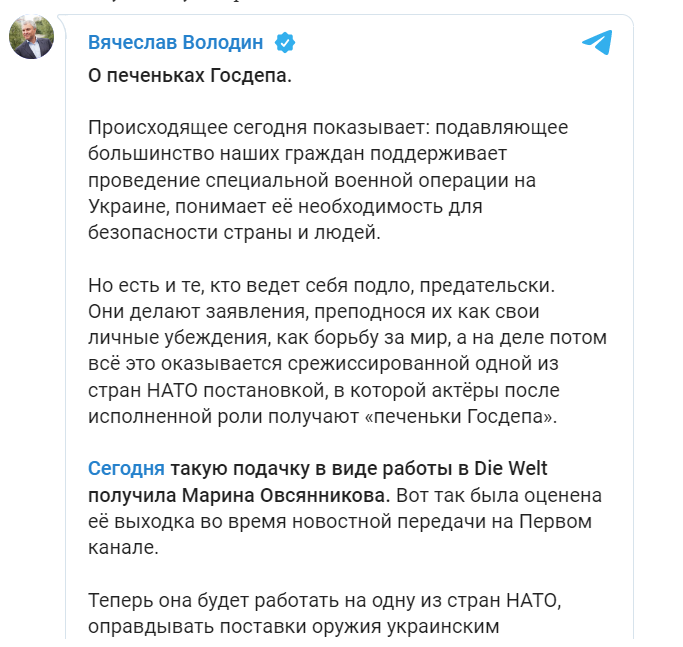Screen dimensions: 683x647
Task: Open the Вячеслав Володин channel name link
Action: tap(176, 43)
